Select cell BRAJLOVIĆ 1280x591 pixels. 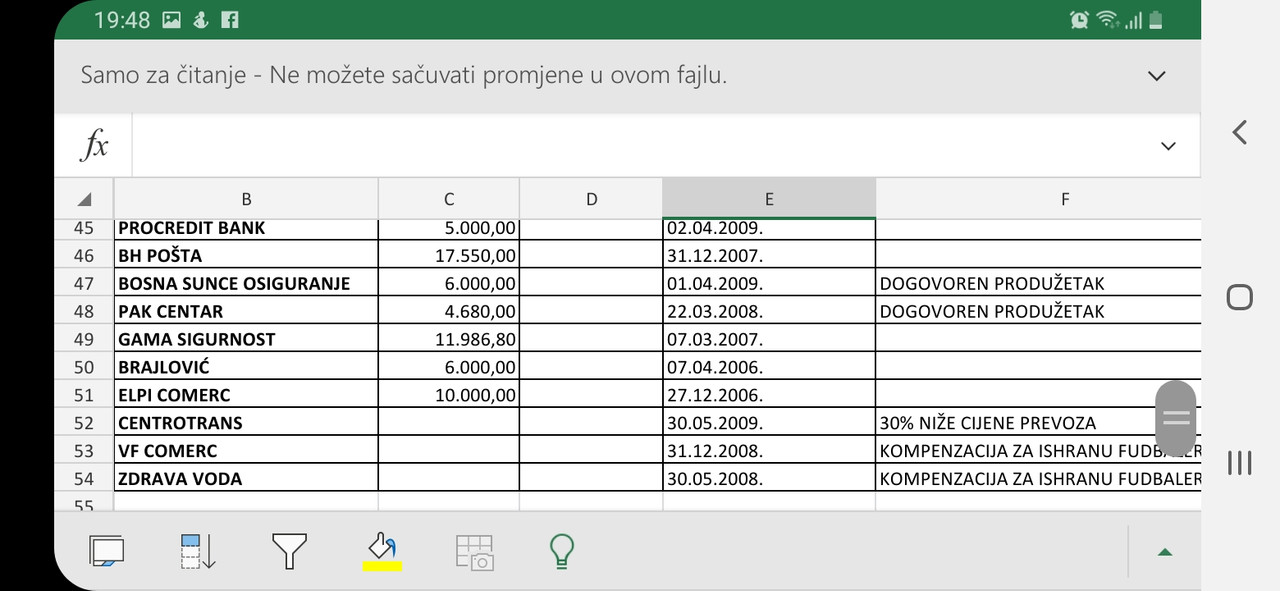[x=246, y=367]
